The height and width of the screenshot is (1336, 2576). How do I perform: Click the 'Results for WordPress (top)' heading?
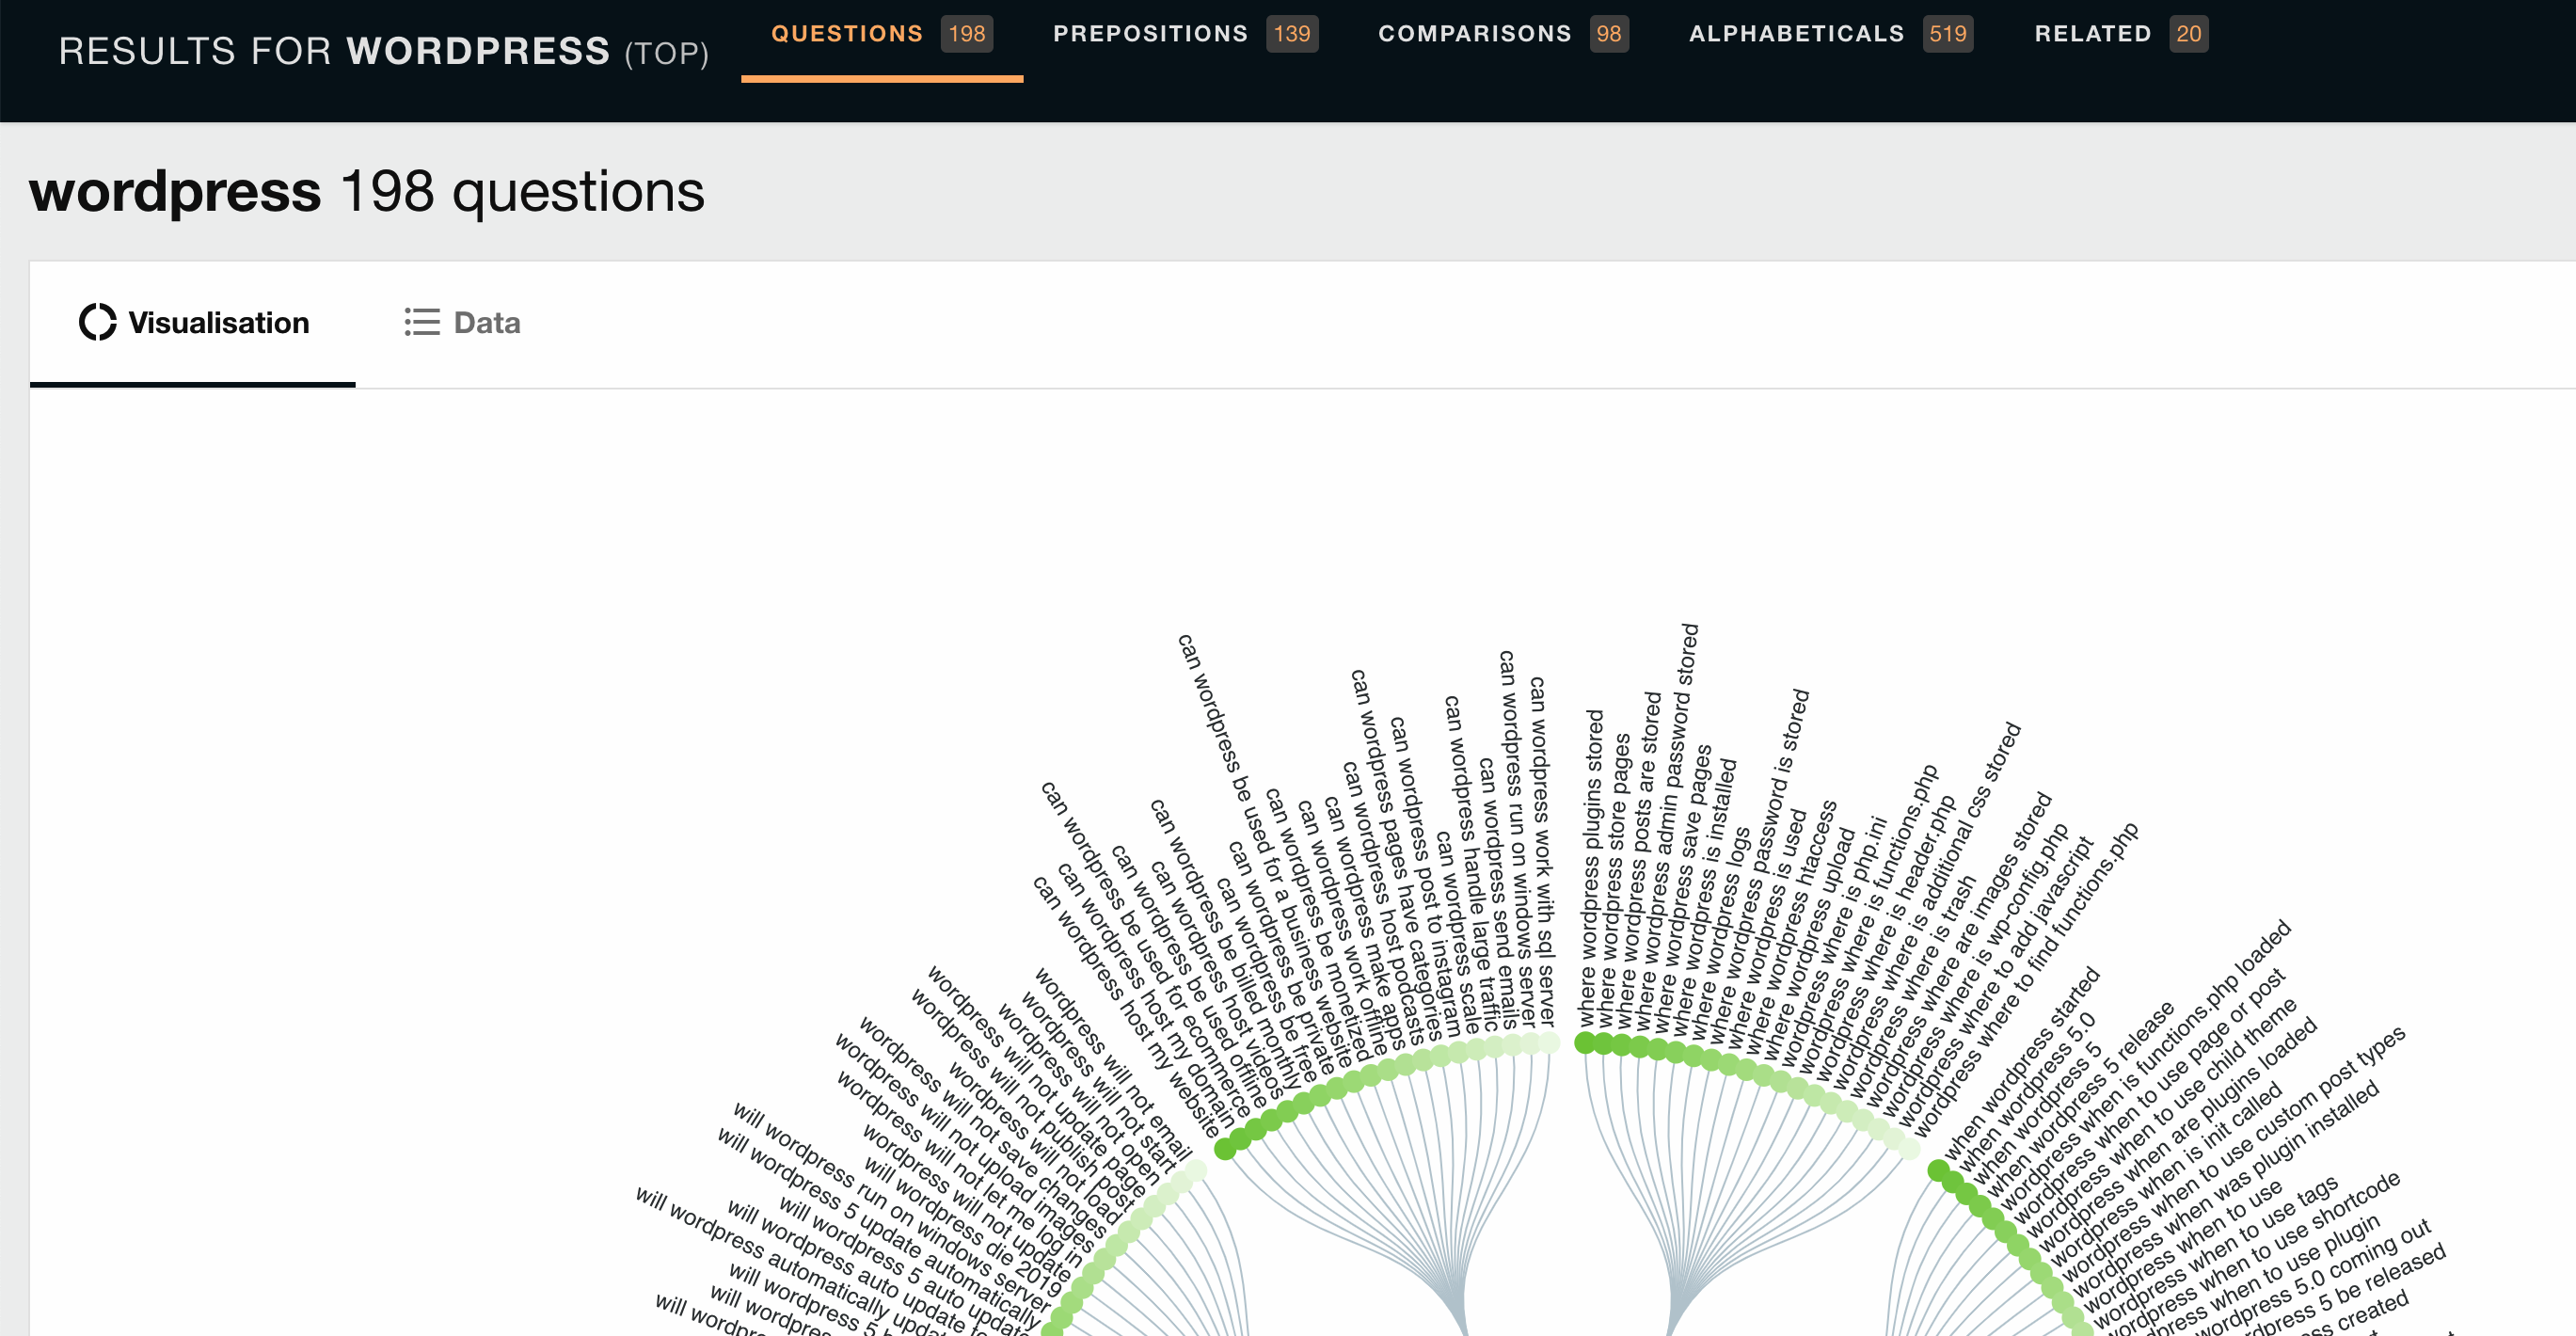[x=384, y=51]
